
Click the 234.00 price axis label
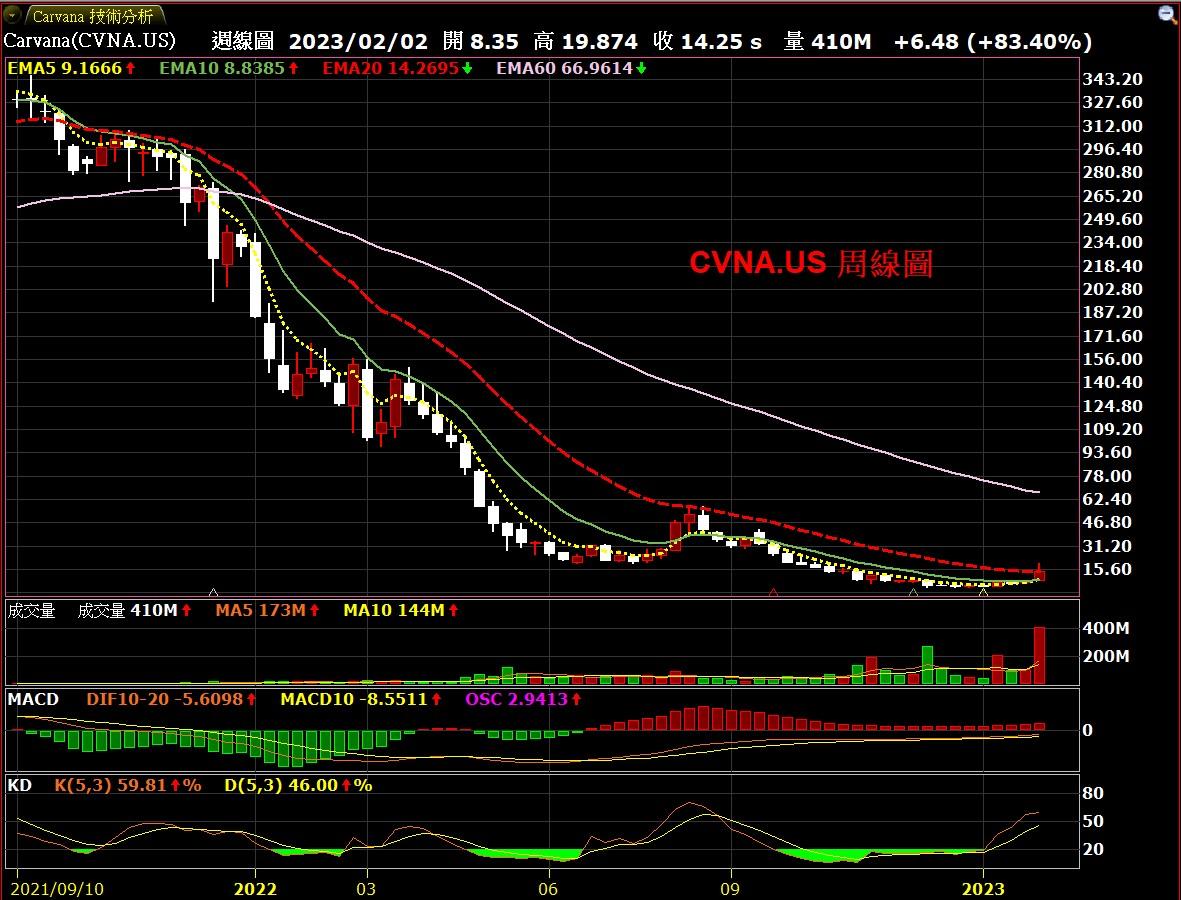[x=1112, y=243]
